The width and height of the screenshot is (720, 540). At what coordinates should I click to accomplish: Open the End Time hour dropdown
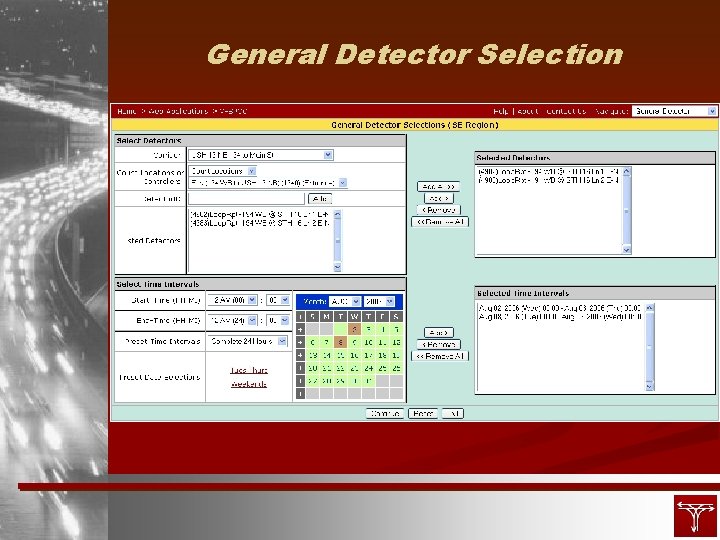[232, 320]
